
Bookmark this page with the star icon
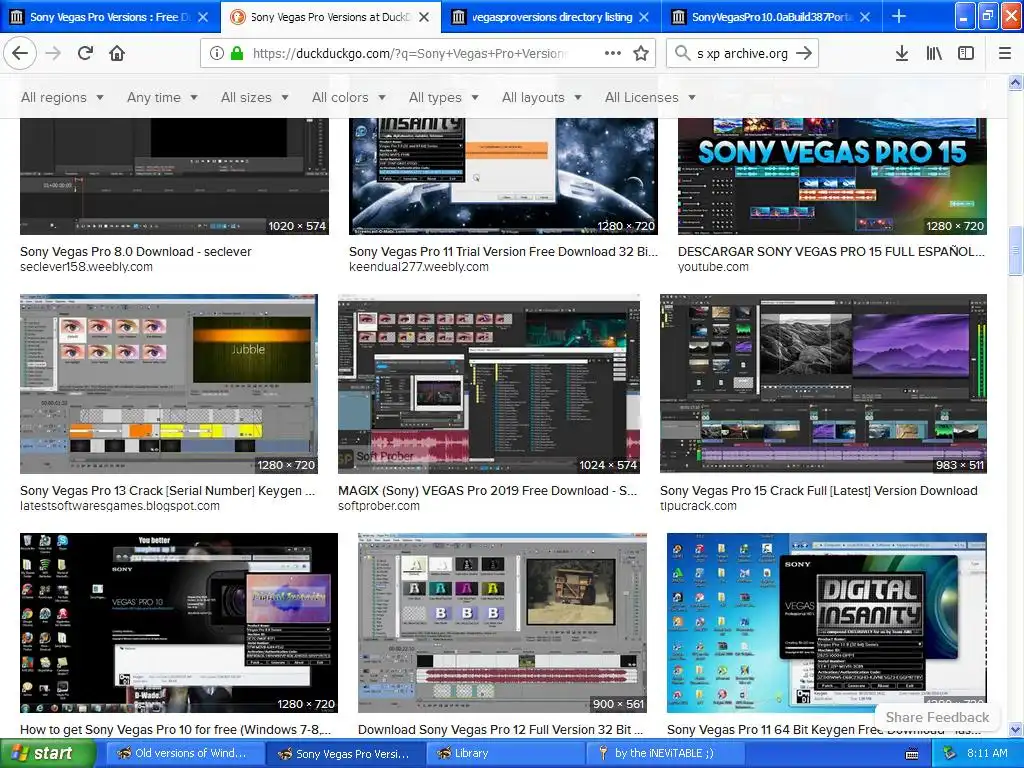tap(641, 54)
